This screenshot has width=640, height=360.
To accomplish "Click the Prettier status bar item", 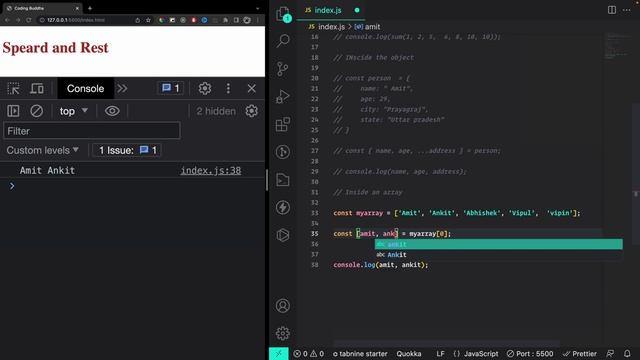I will 580,353.
